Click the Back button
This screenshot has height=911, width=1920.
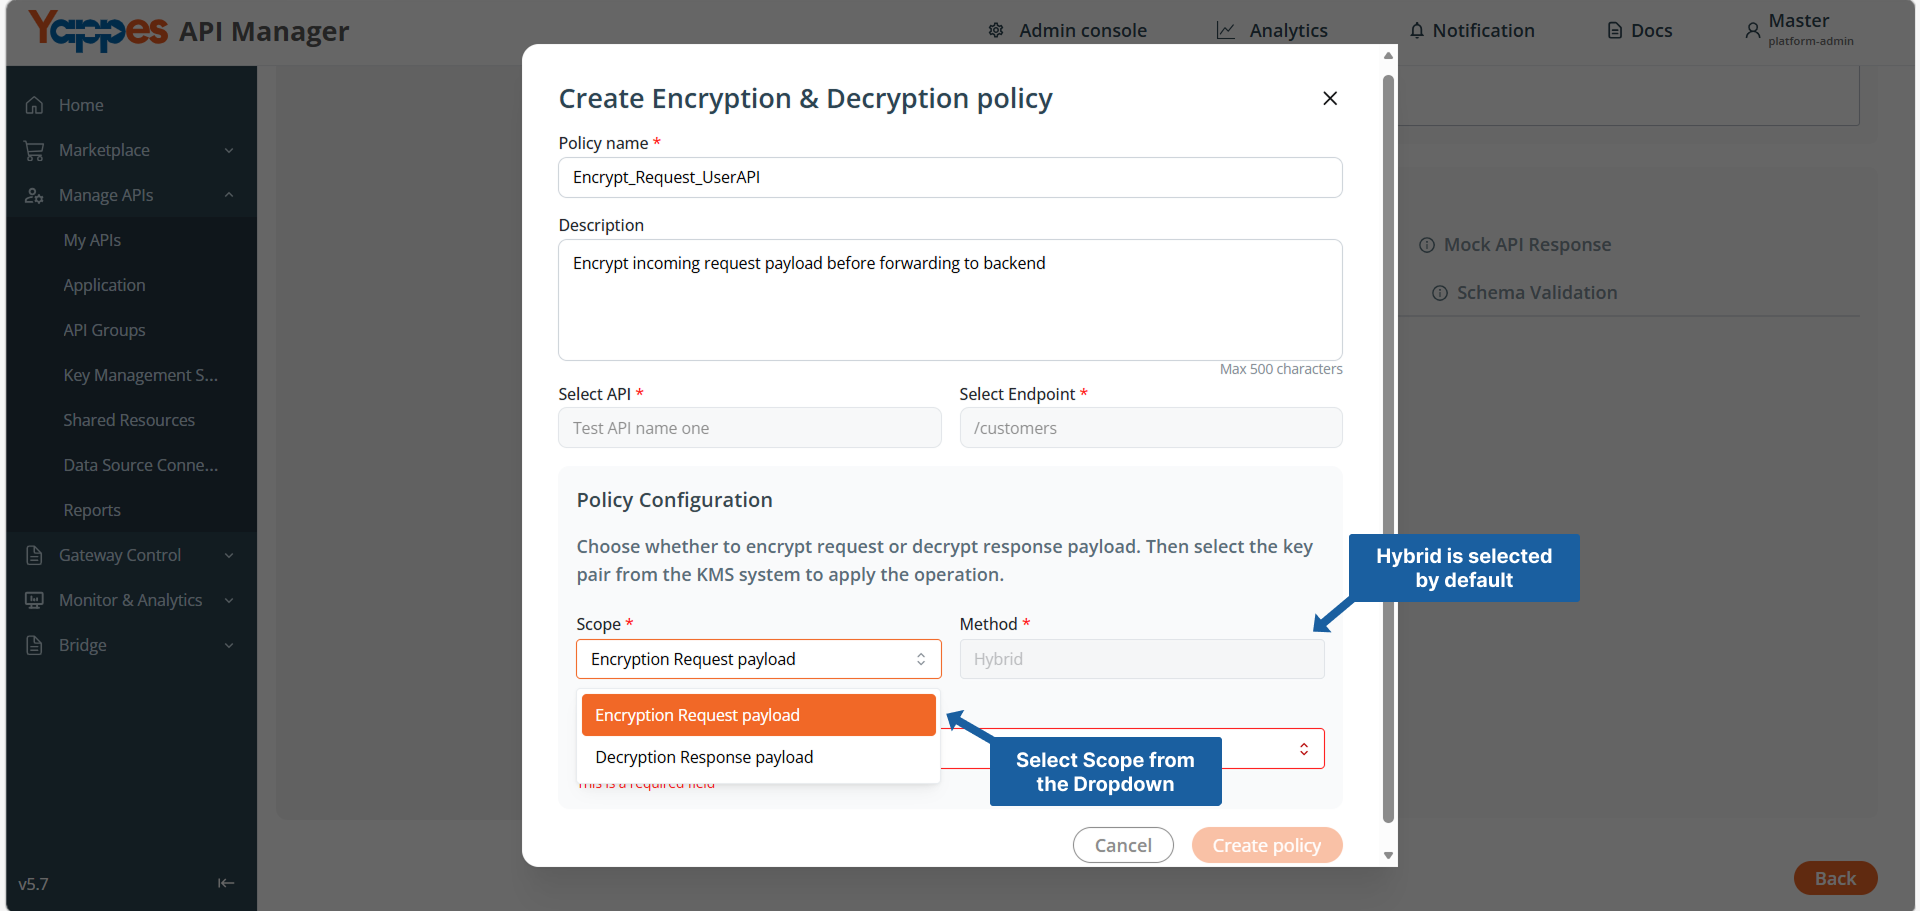(1835, 878)
